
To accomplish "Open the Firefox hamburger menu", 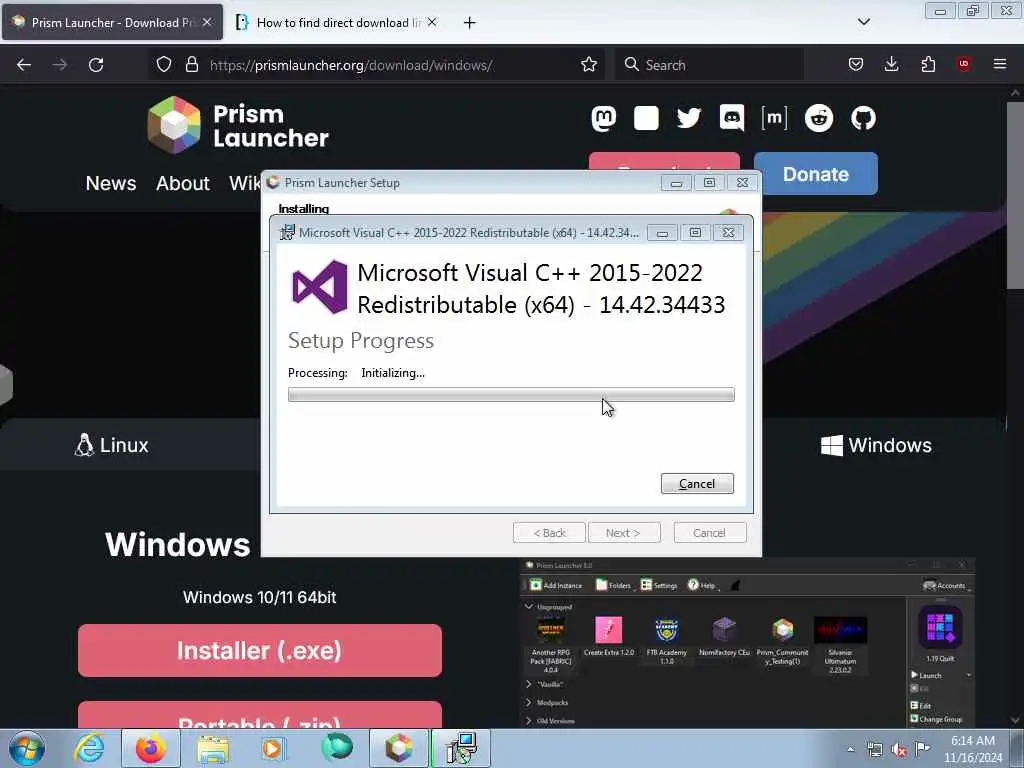I will coord(1000,64).
